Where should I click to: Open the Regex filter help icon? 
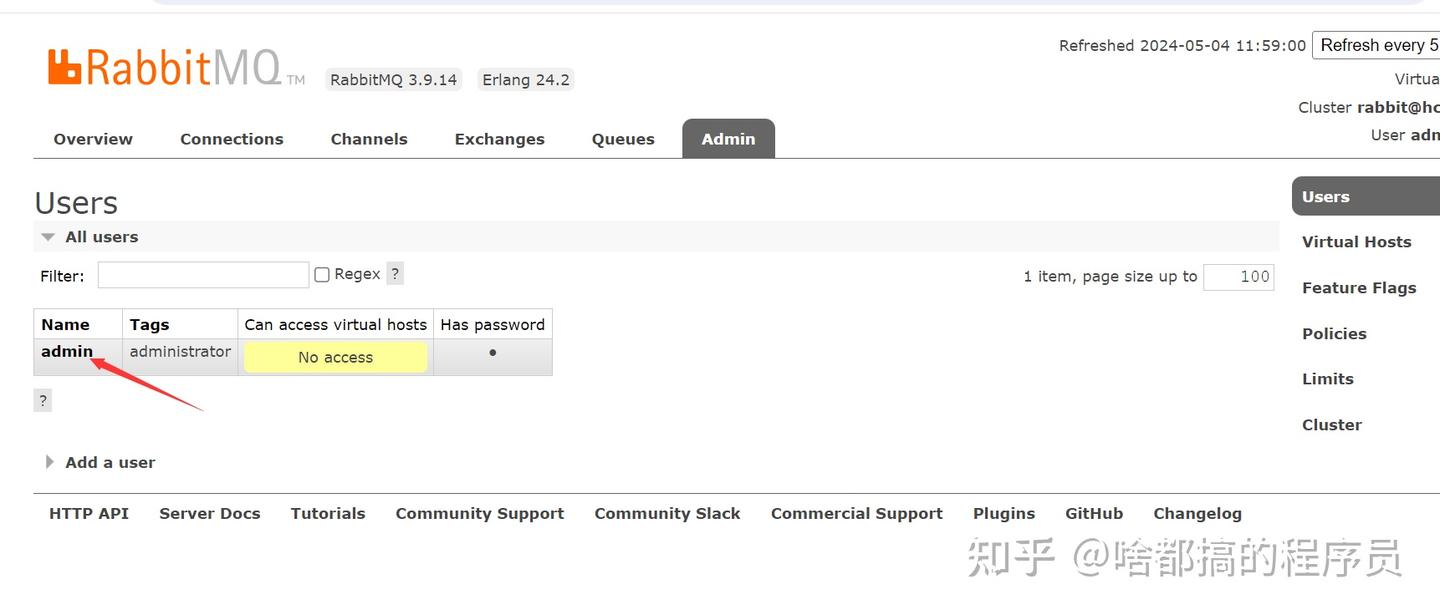pyautogui.click(x=395, y=274)
